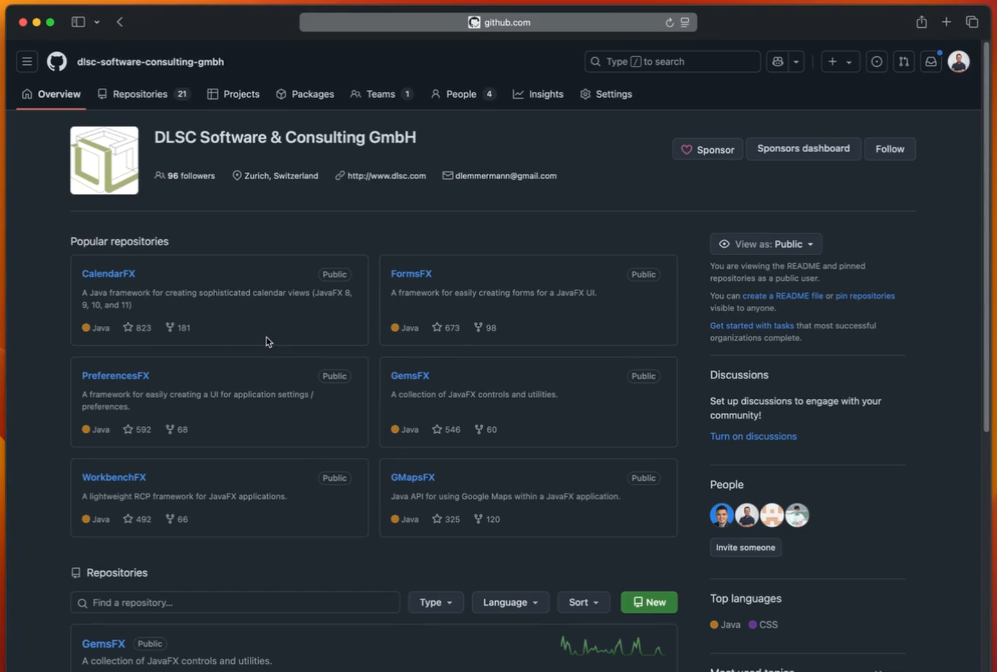This screenshot has height=672, width=997.
Task: Open the Insights tab
Action: click(538, 94)
